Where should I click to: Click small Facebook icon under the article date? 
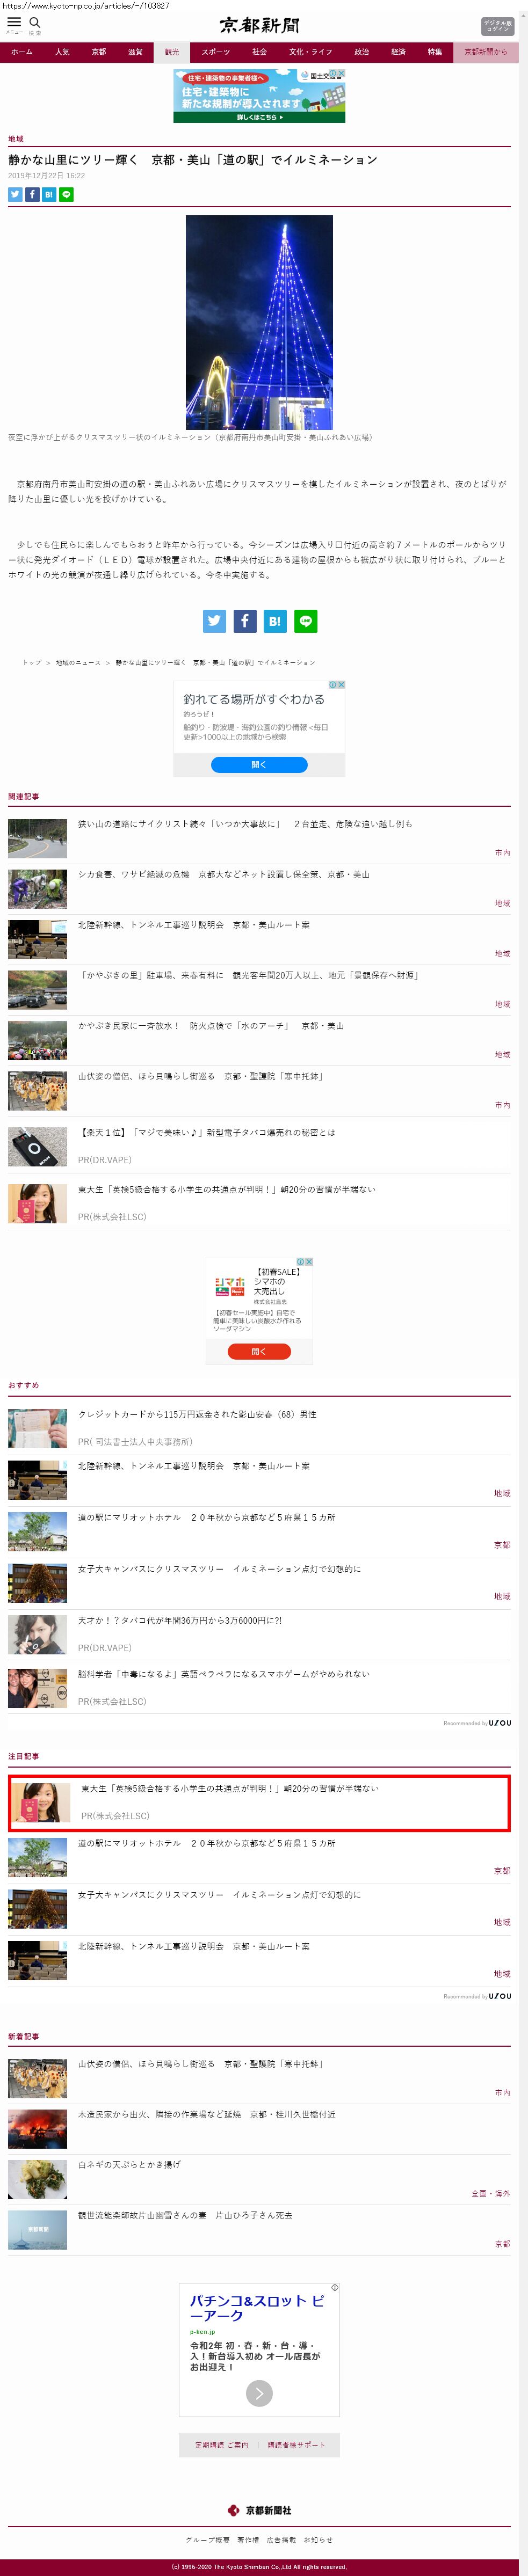(x=32, y=195)
